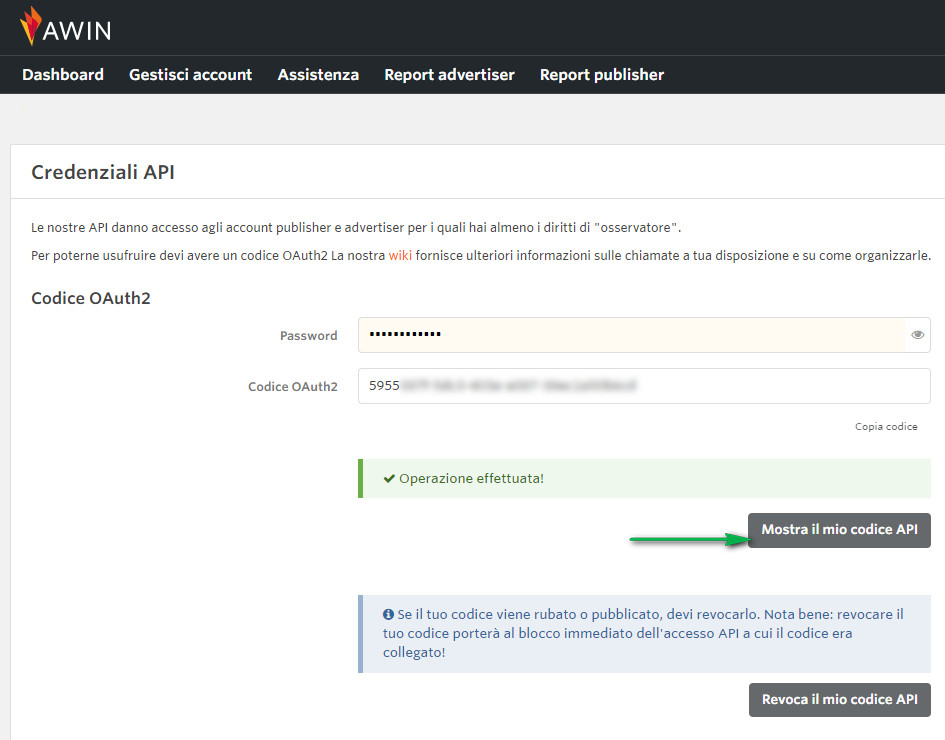Click the green checkmark in the success message
The image size is (945, 740).
(x=388, y=478)
